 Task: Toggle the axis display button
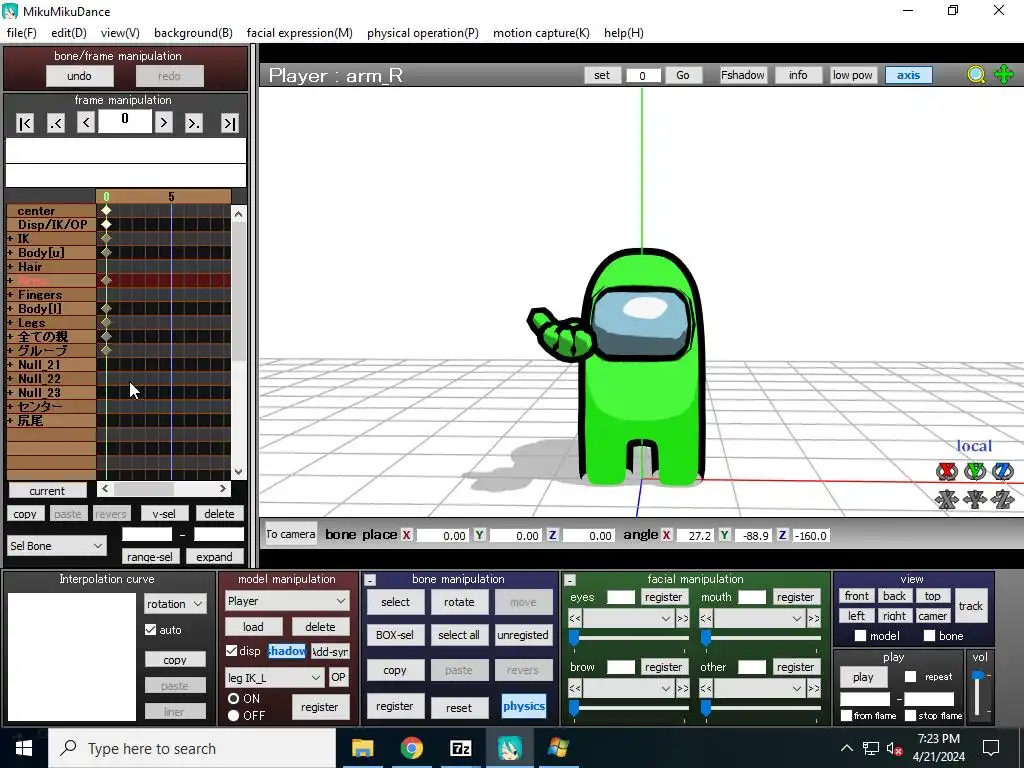[908, 75]
